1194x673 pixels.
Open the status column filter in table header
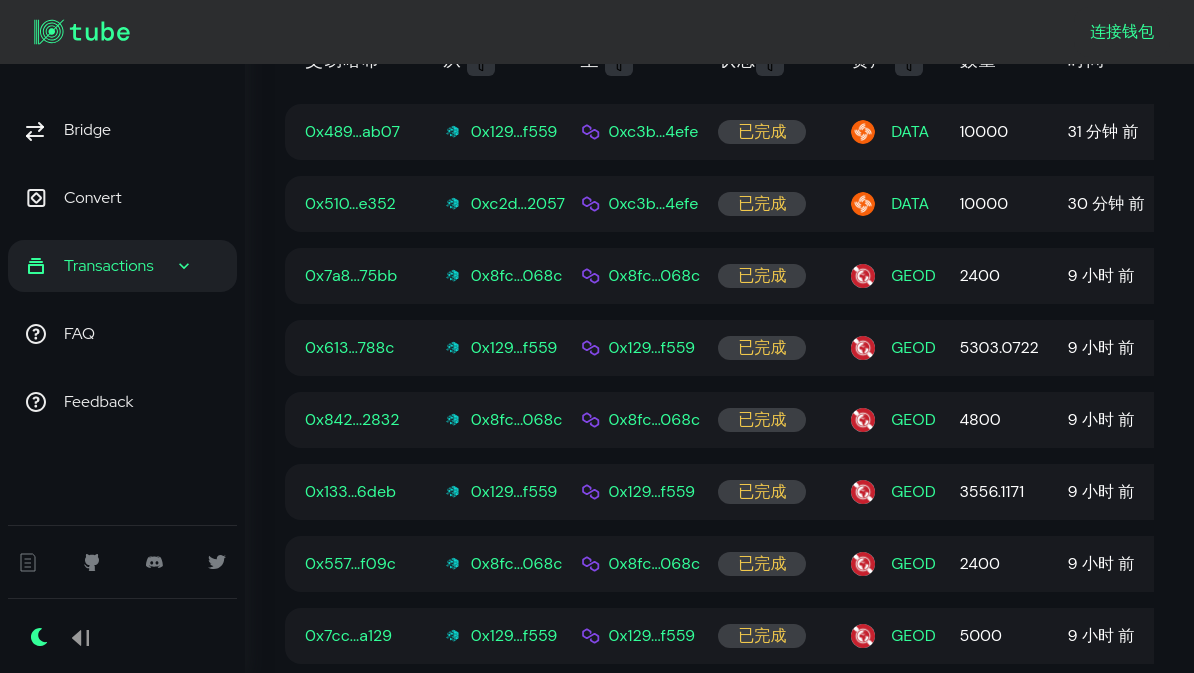click(x=769, y=67)
